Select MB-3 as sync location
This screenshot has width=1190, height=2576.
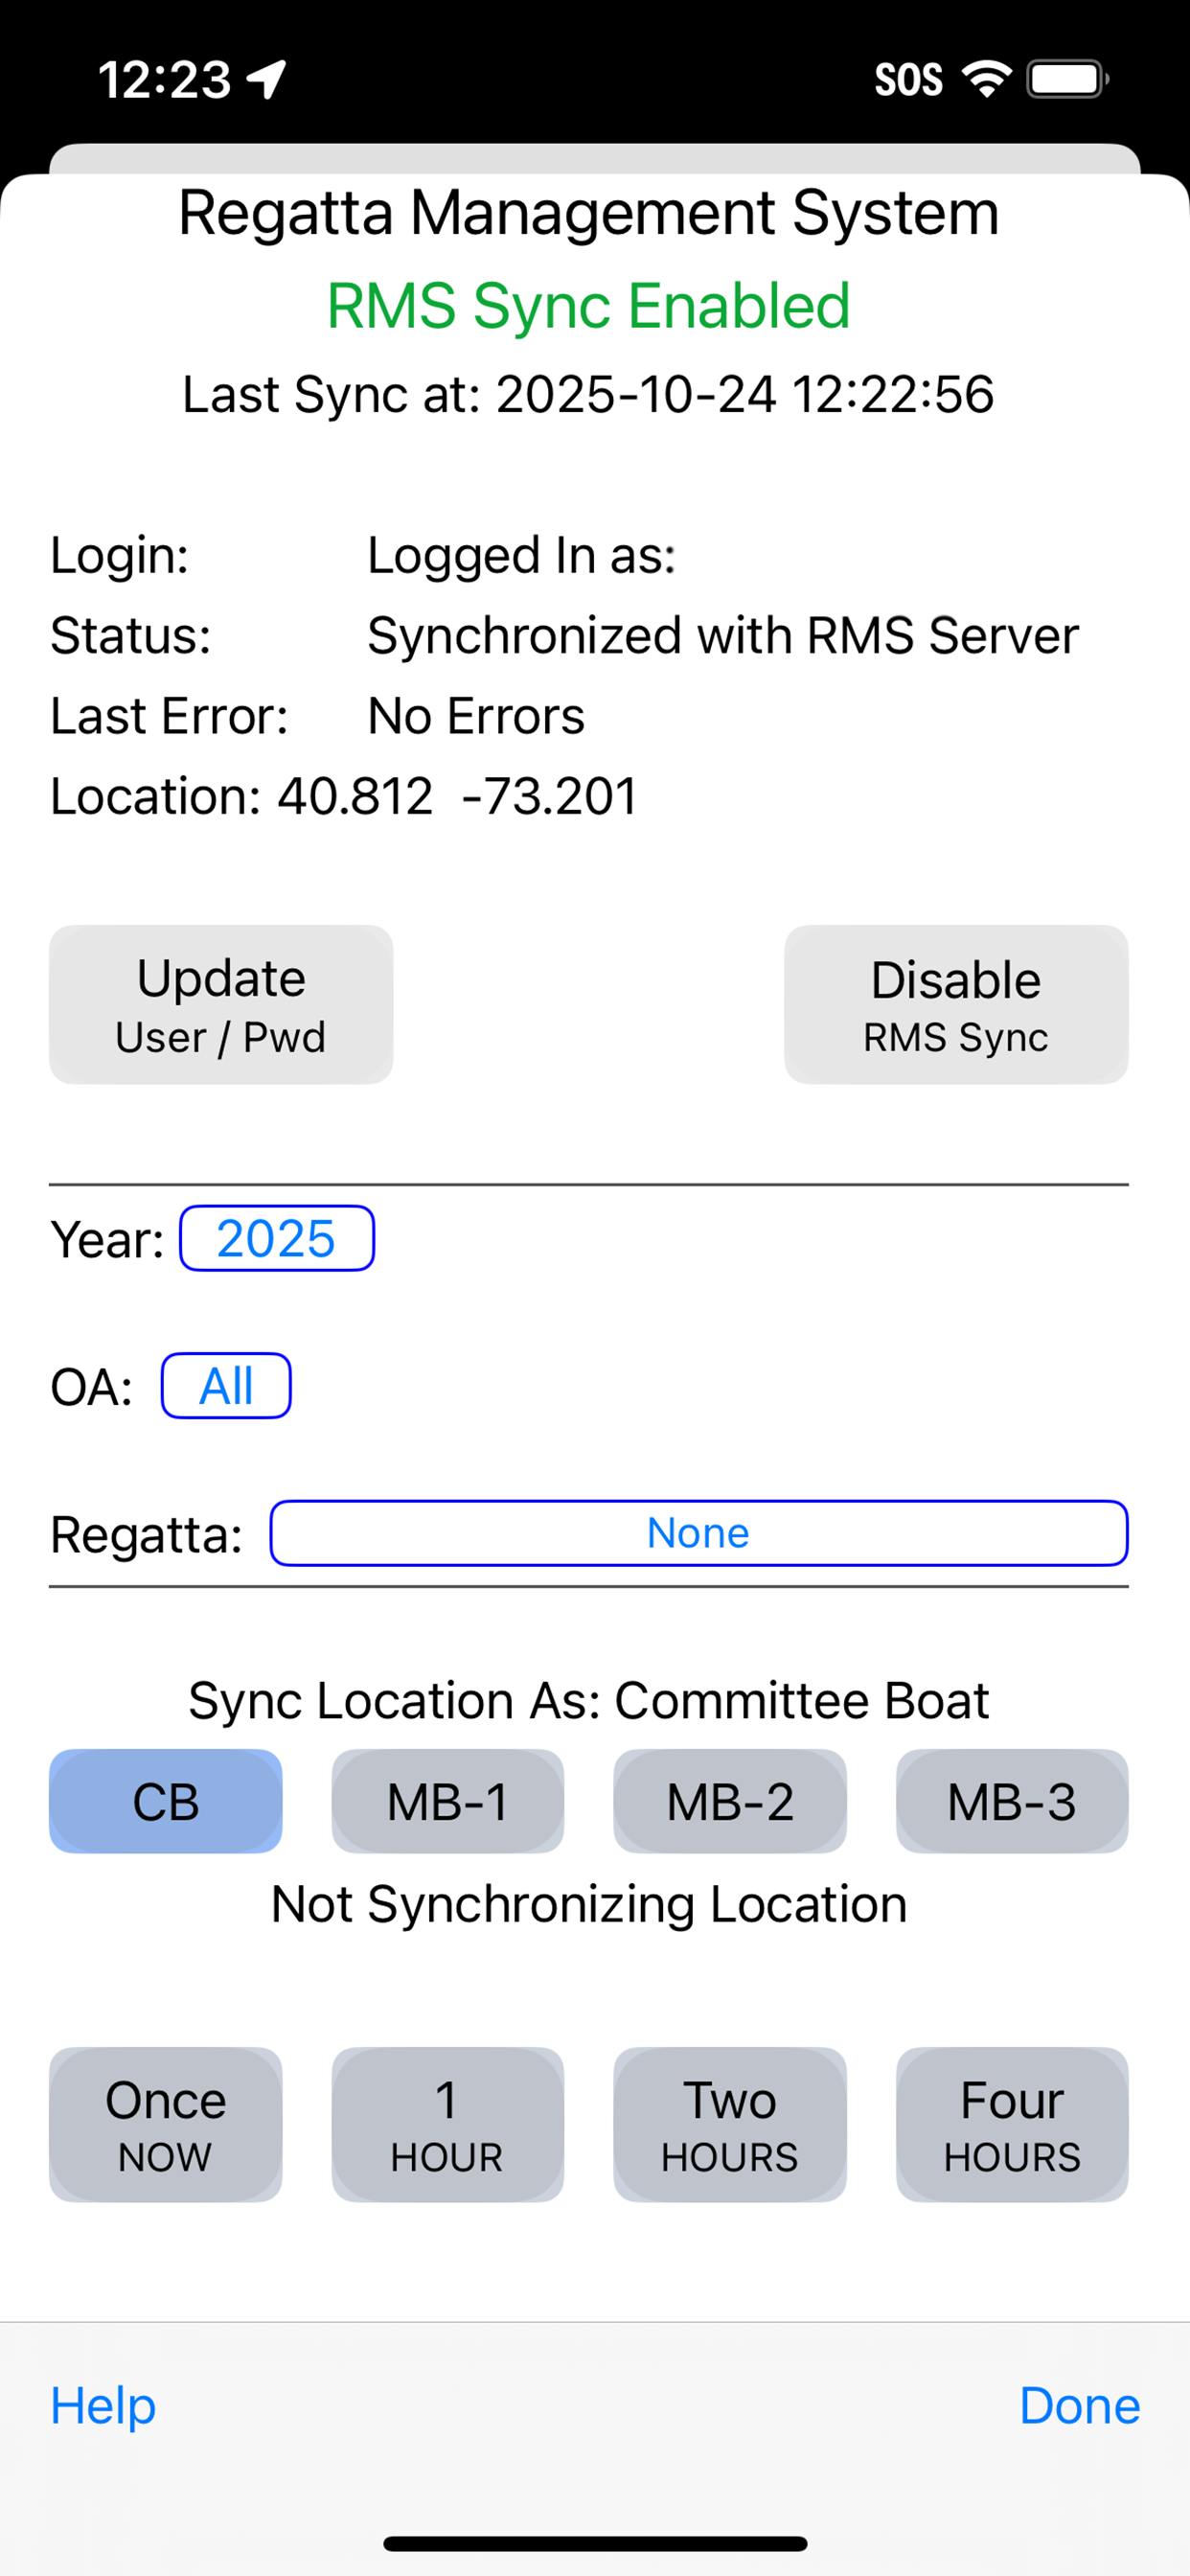[1012, 1801]
